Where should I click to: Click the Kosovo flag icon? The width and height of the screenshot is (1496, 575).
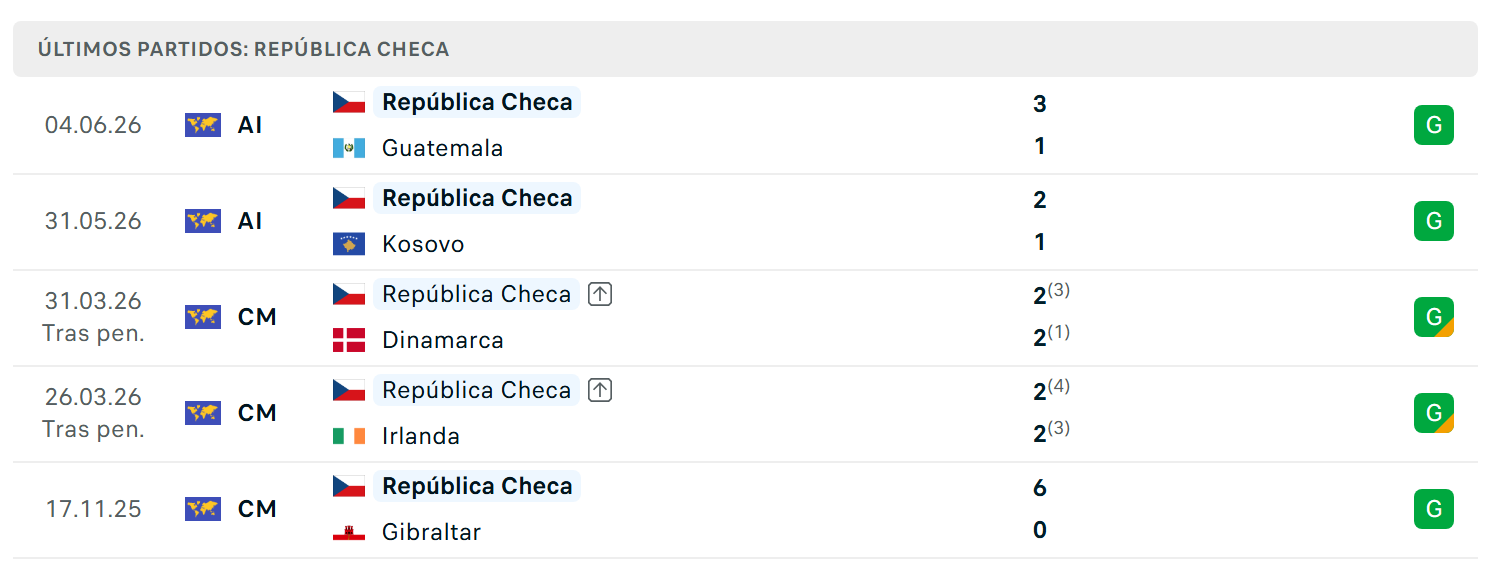click(349, 244)
